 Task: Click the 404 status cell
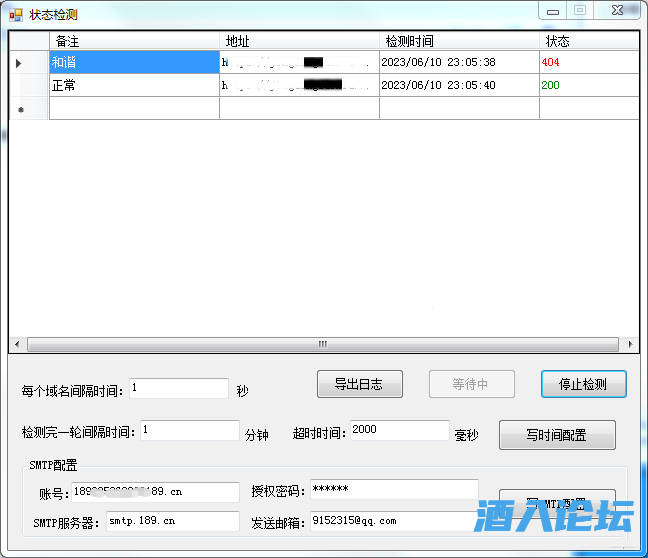pyautogui.click(x=589, y=62)
